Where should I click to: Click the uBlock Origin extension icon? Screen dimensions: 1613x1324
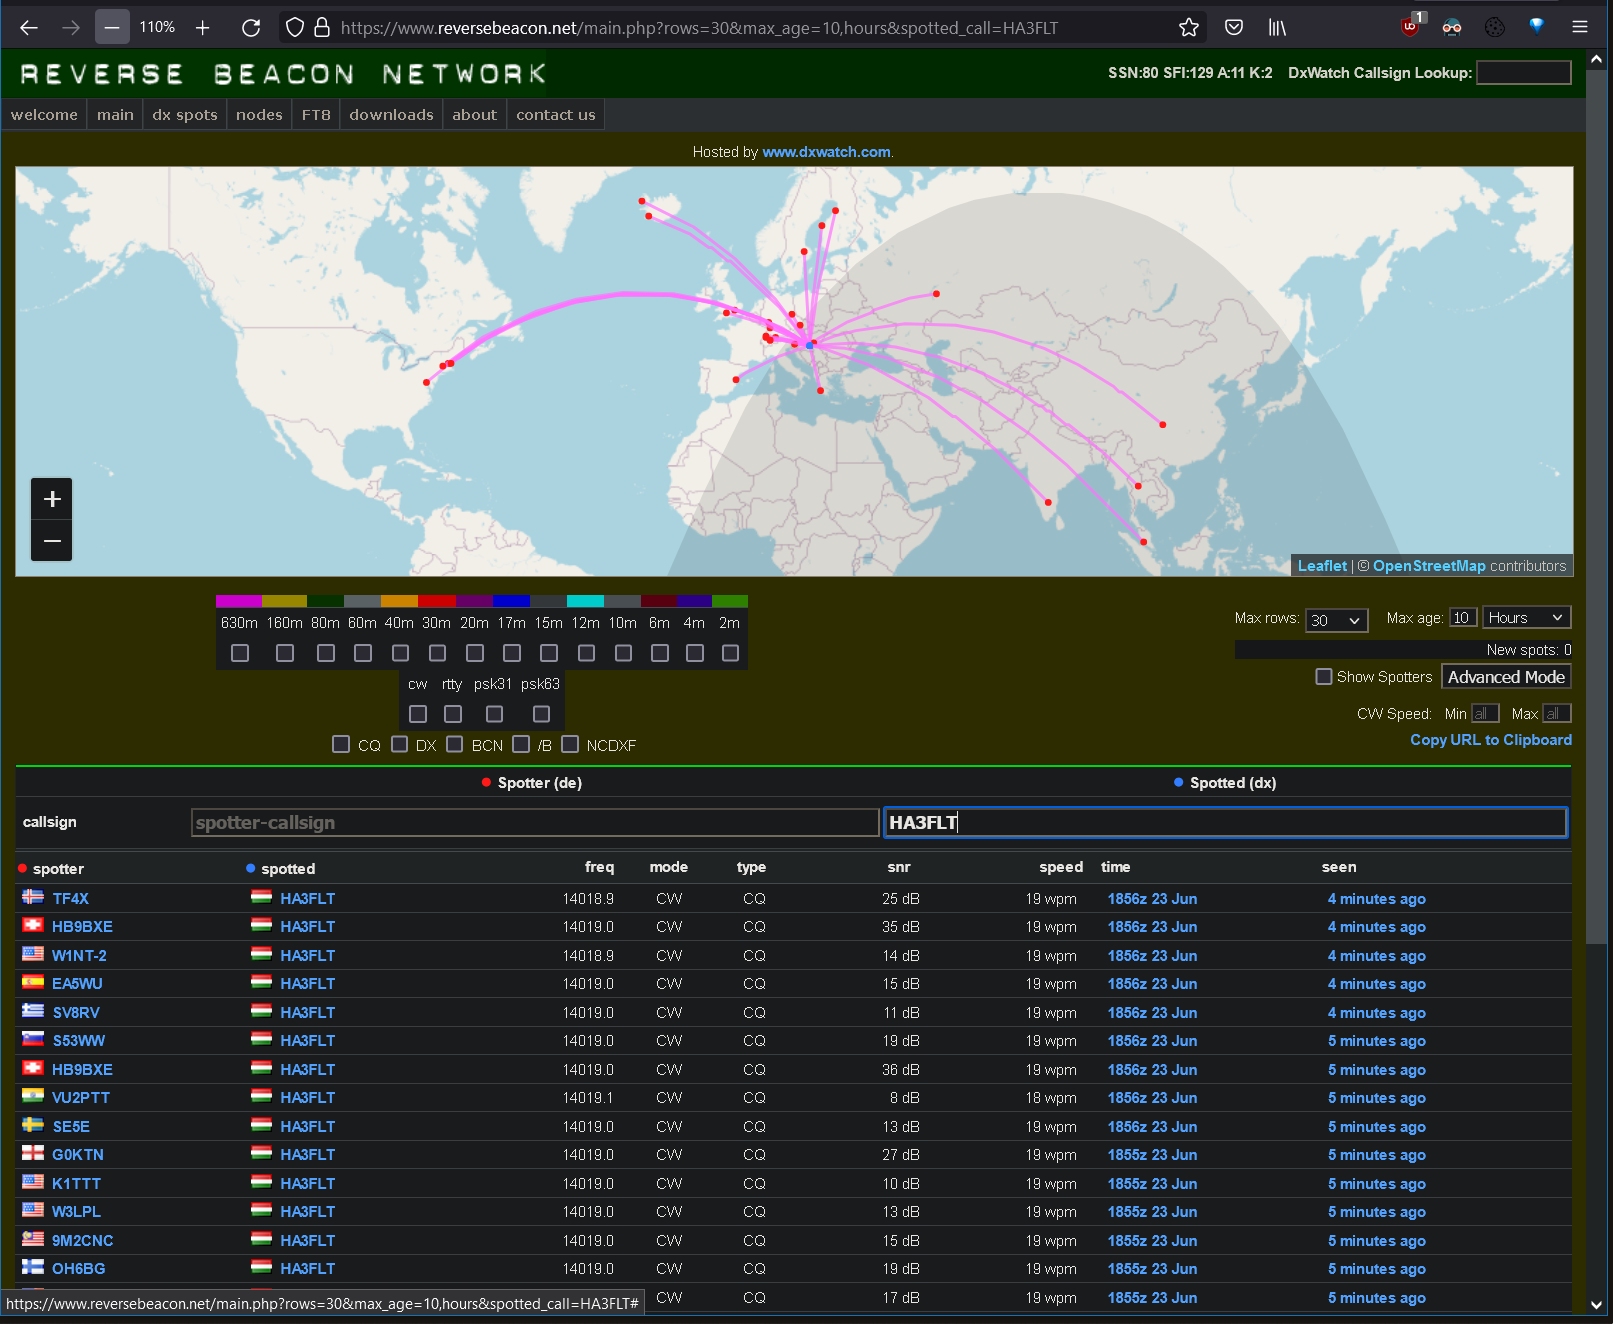pos(1410,28)
